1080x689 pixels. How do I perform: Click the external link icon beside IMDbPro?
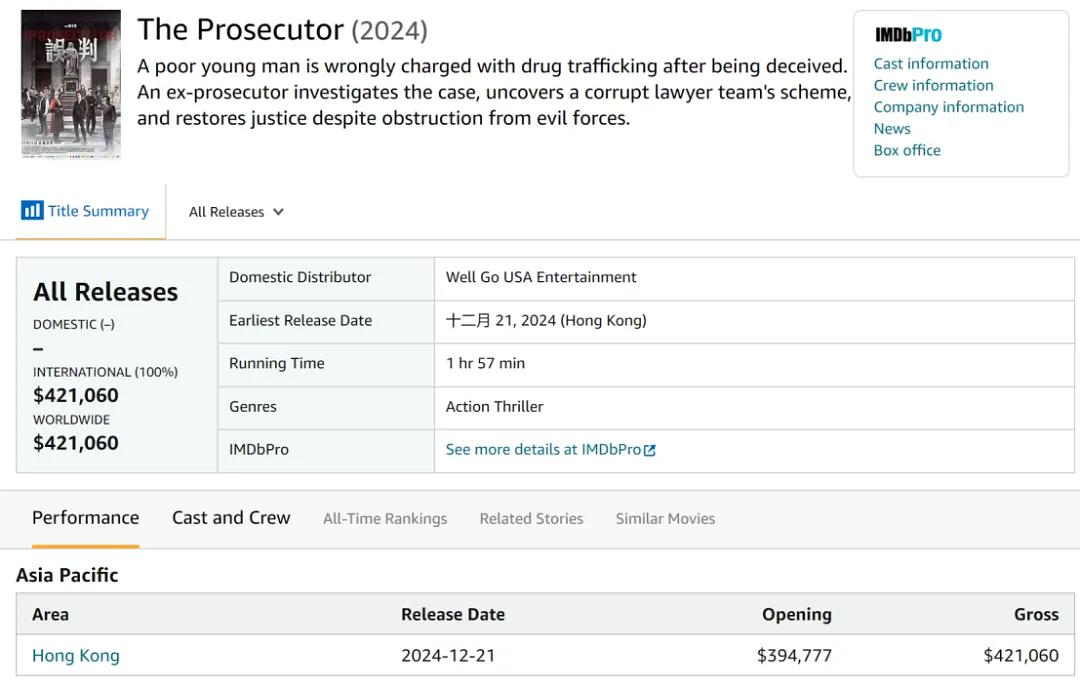point(650,450)
